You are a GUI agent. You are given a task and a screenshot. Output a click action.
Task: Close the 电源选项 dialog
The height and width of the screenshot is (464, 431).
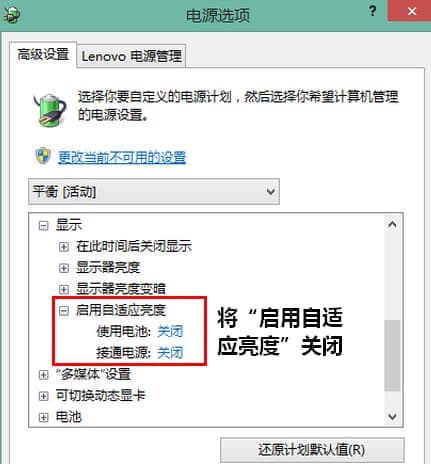411,11
